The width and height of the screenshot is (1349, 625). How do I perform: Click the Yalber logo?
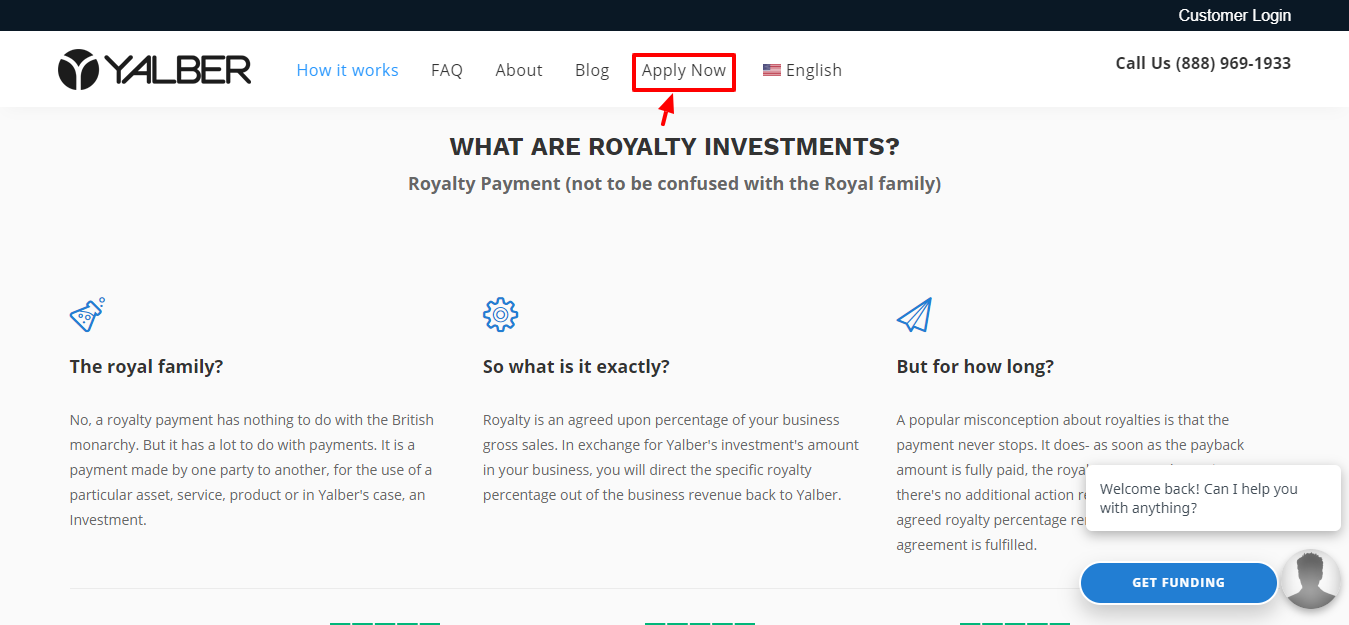pos(154,68)
